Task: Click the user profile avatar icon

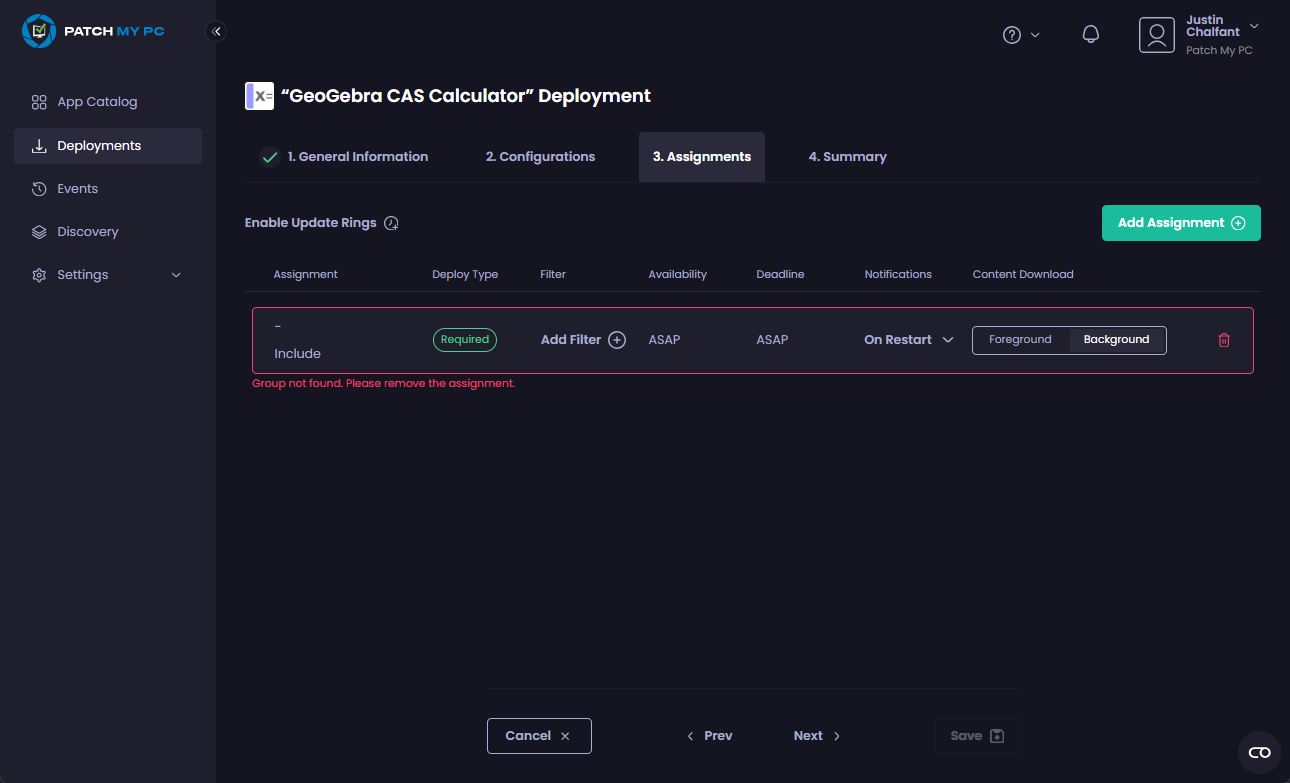Action: click(1156, 35)
